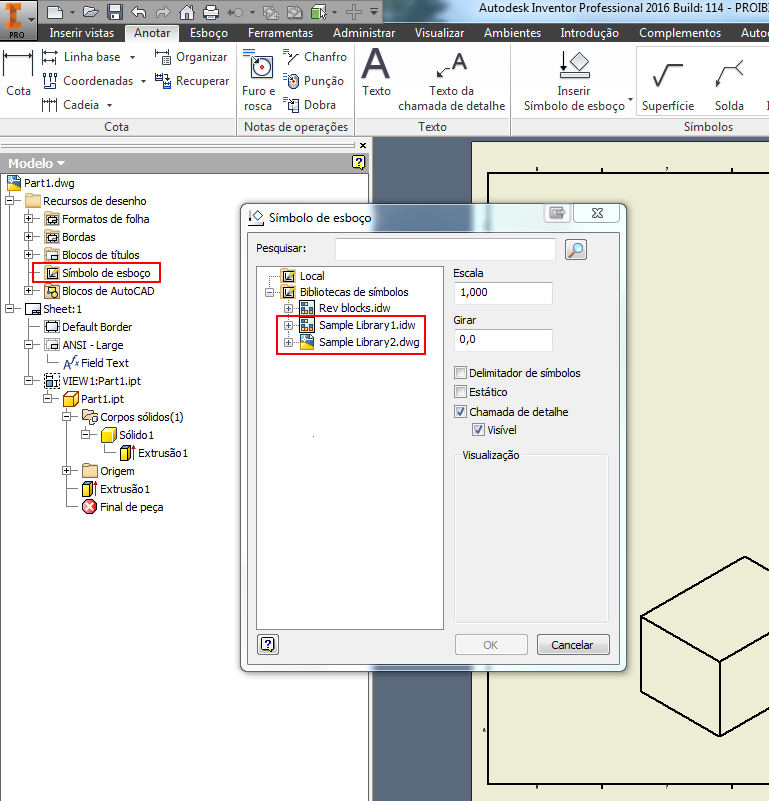Expand Rev blocks.idw library

coord(289,308)
